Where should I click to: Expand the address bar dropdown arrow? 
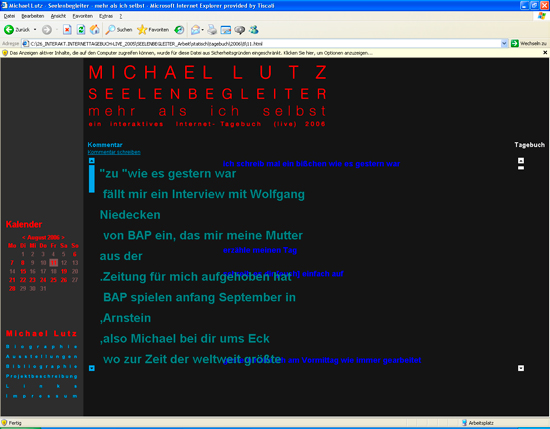[504, 43]
